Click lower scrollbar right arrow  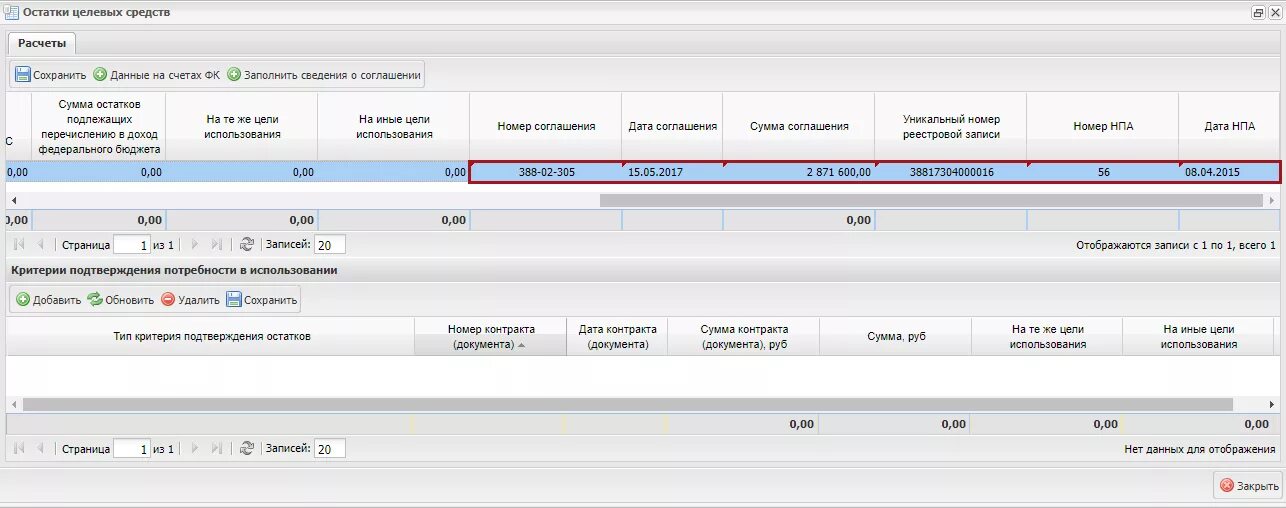(x=1272, y=404)
